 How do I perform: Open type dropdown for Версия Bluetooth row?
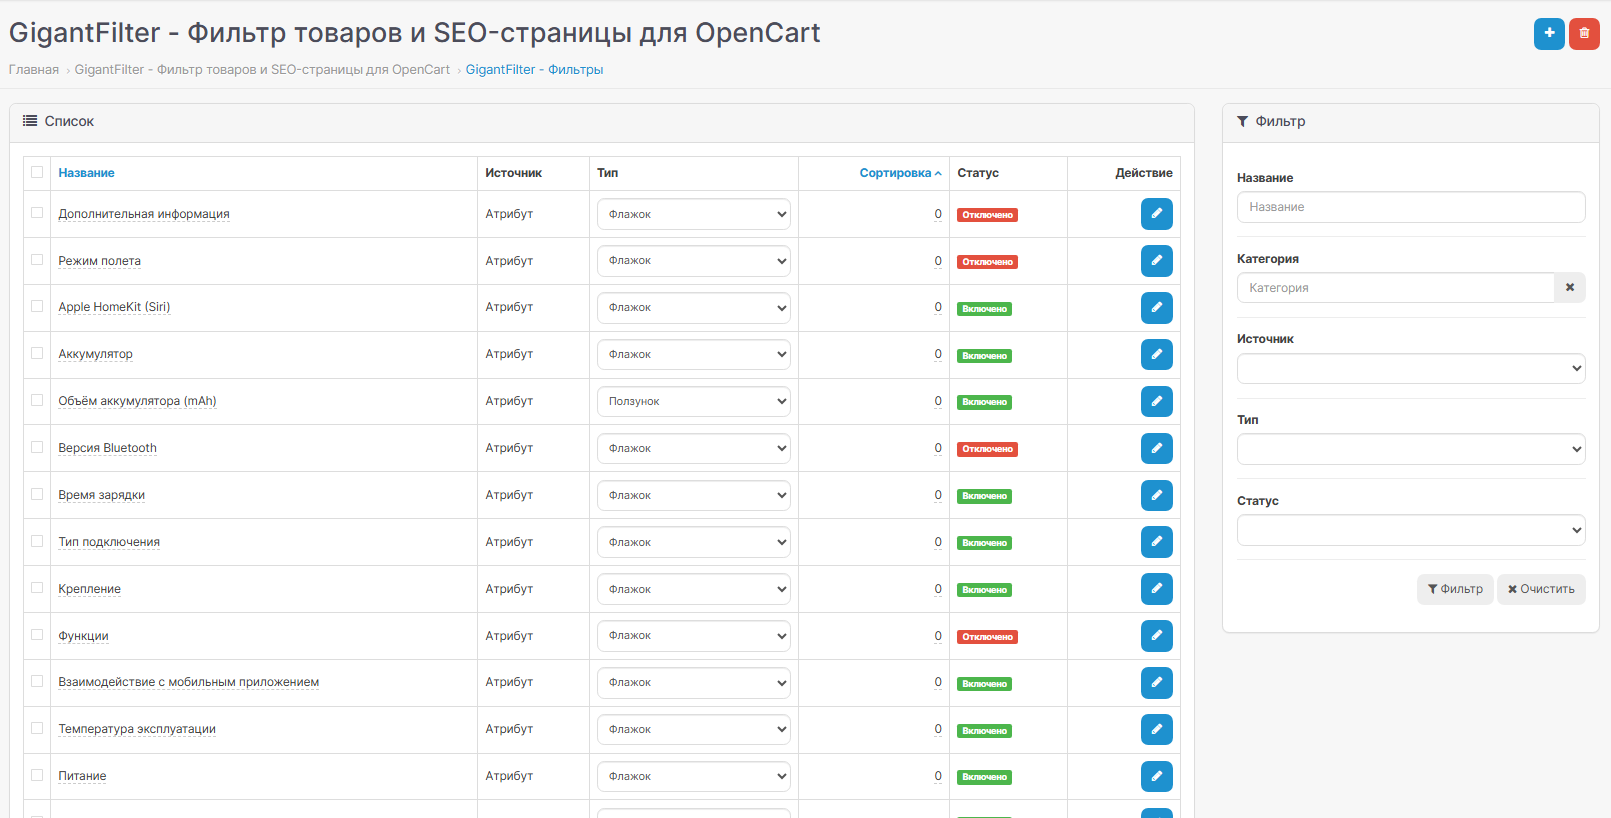tap(694, 449)
